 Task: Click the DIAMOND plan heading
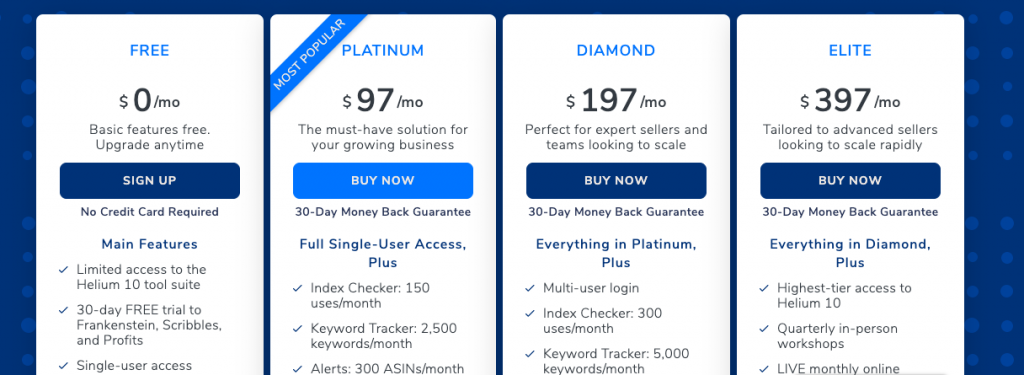tap(616, 50)
